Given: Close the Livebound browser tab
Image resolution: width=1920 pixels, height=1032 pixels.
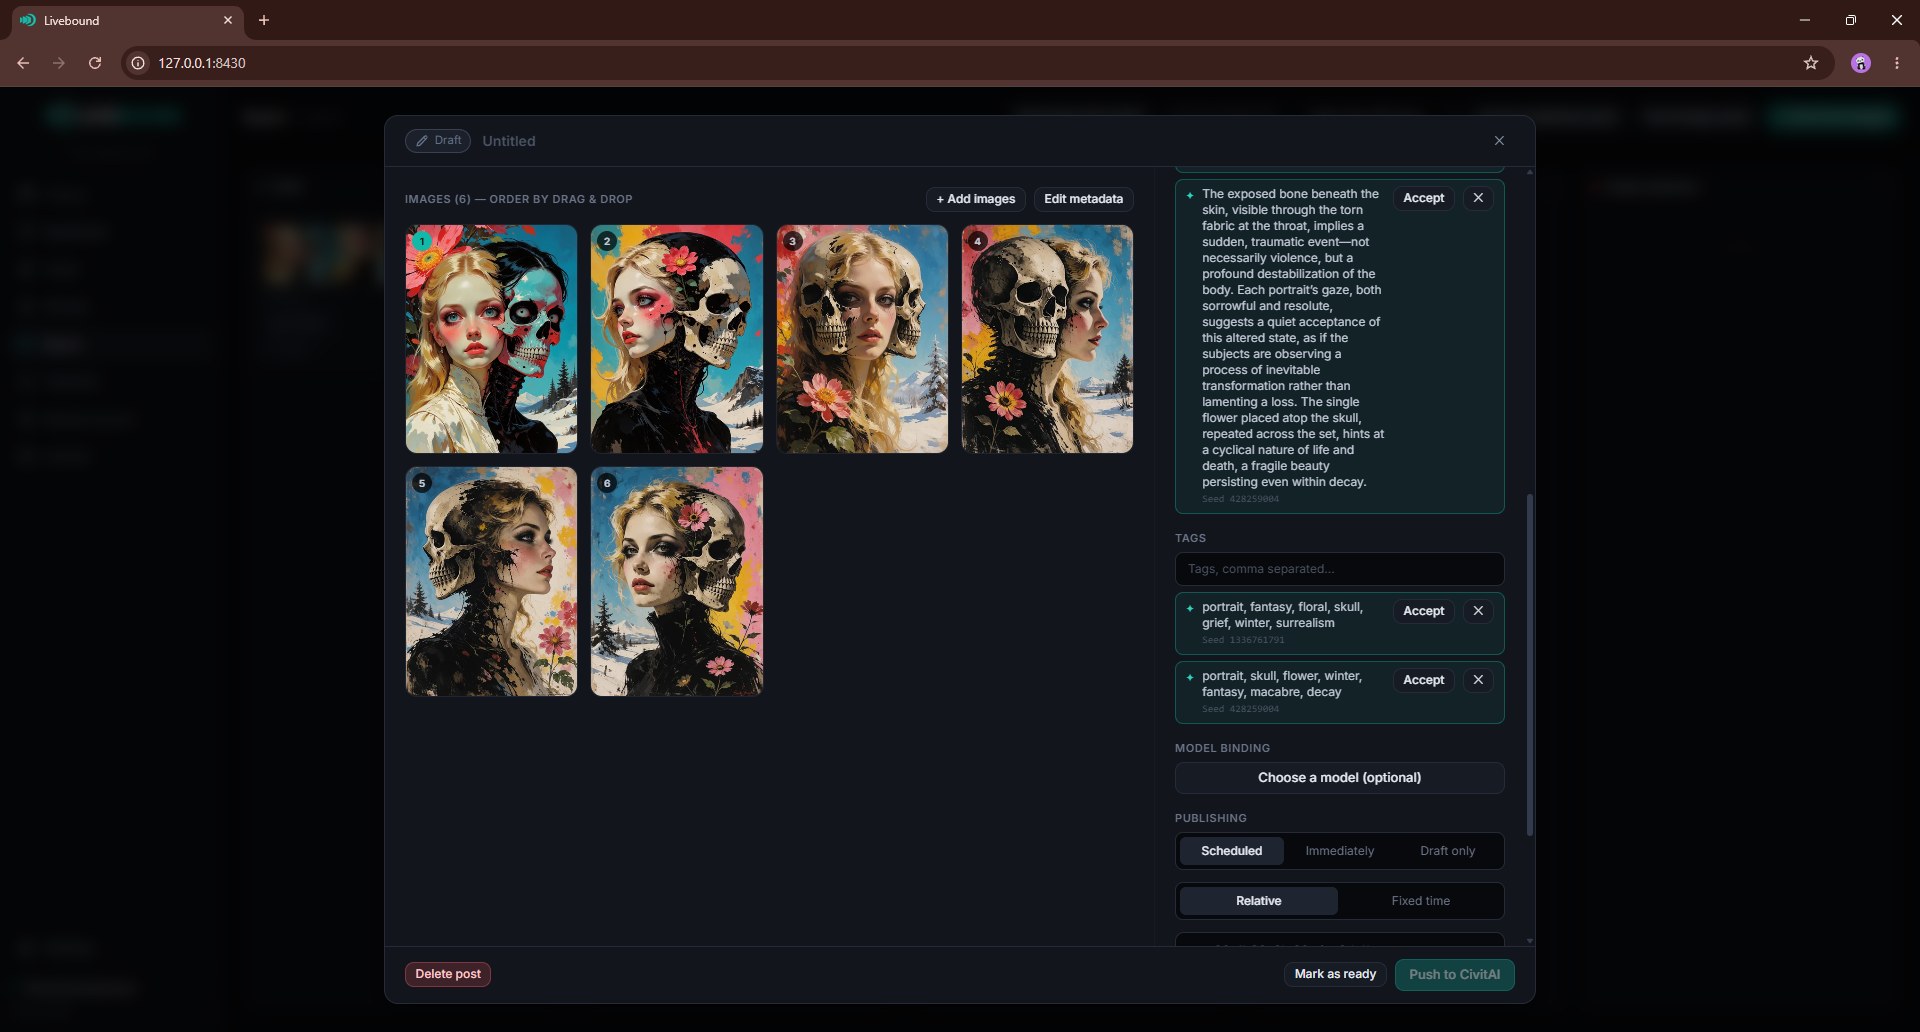Looking at the screenshot, I should pyautogui.click(x=228, y=20).
